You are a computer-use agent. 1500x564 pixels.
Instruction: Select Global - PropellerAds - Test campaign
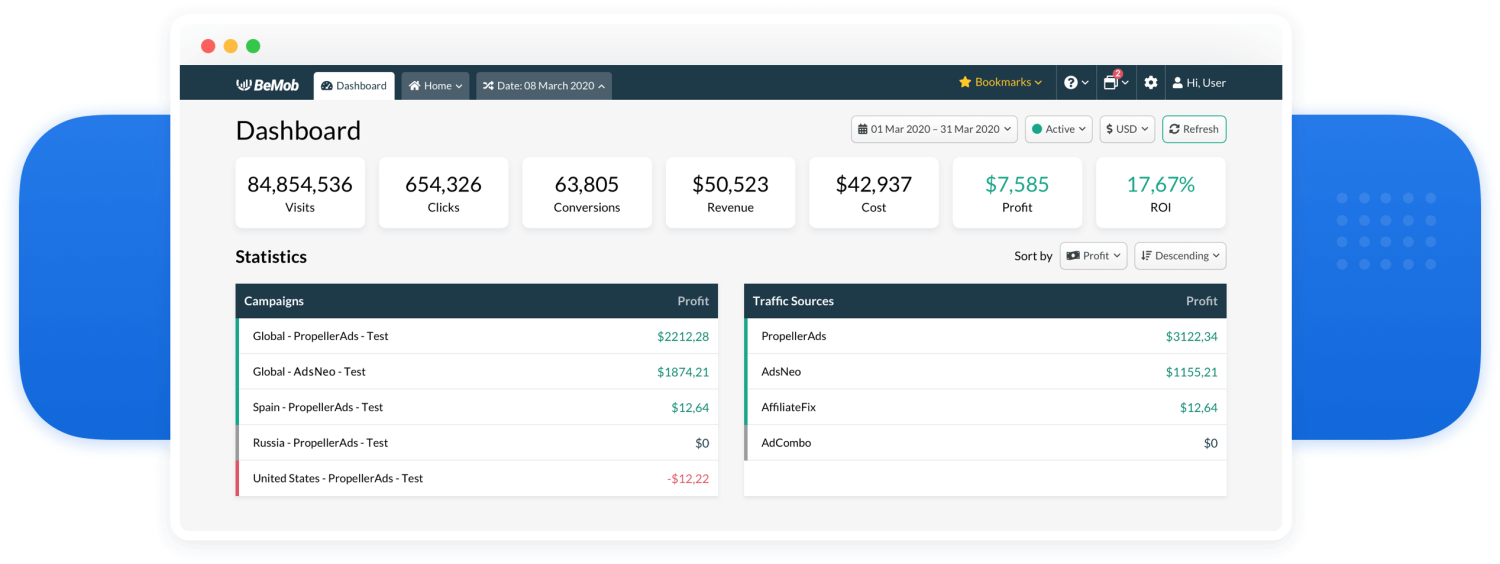(477, 336)
